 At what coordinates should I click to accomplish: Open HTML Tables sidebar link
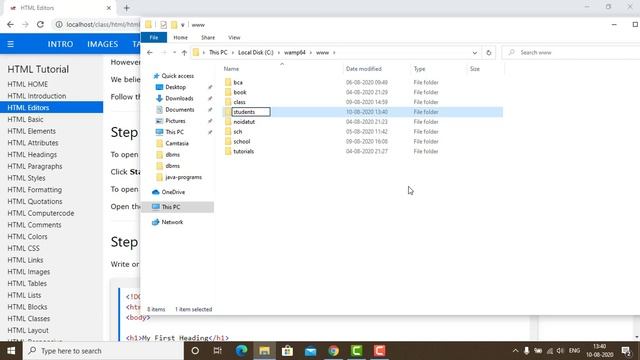point(27,283)
